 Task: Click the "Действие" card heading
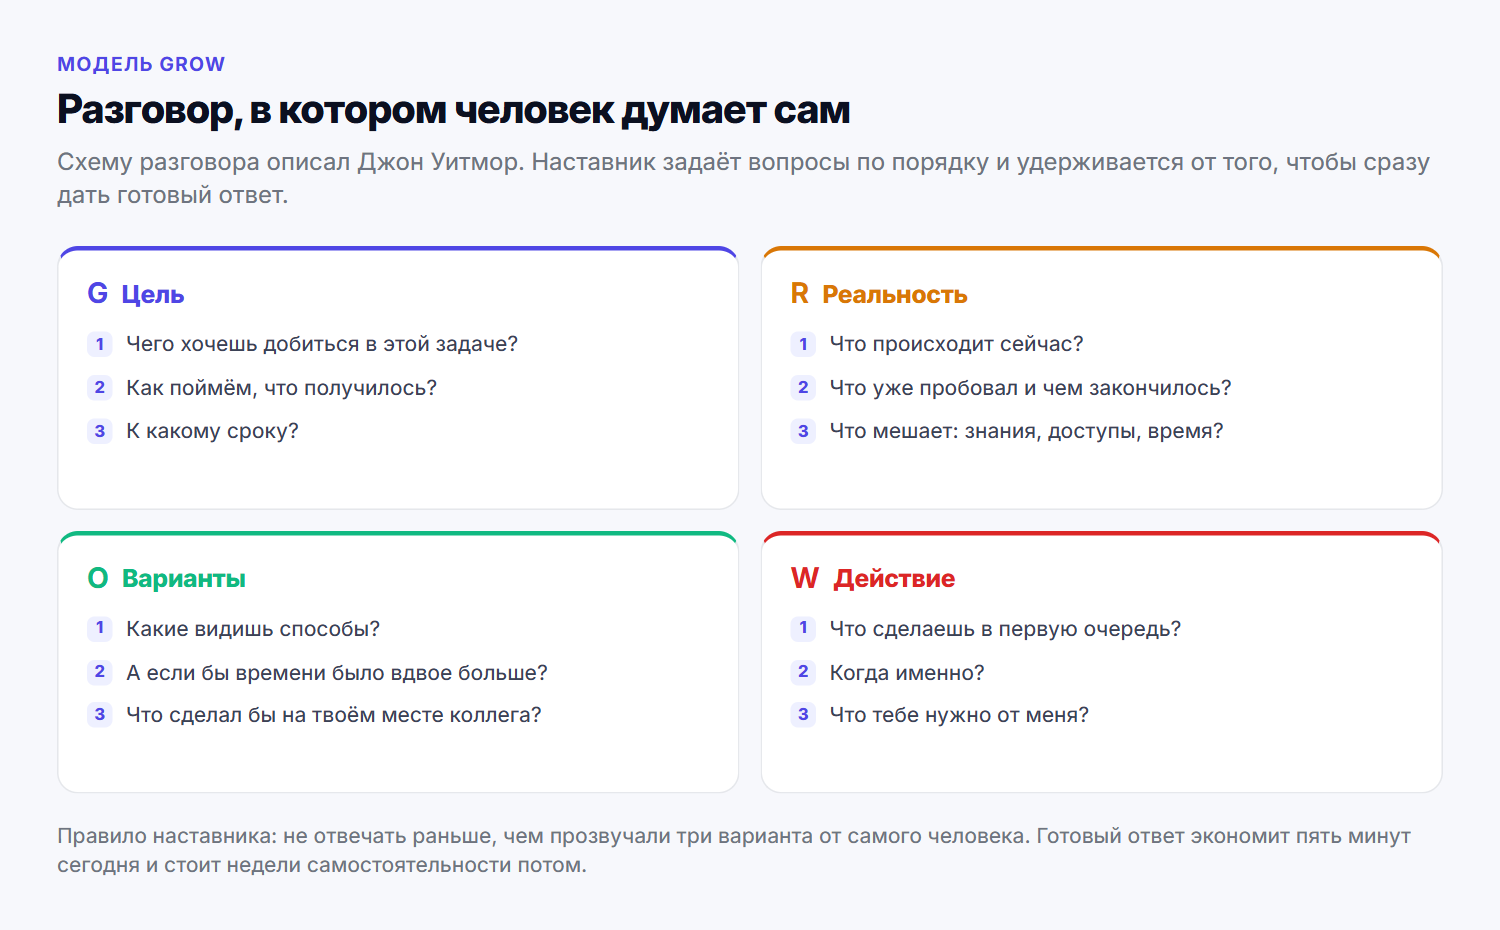[x=894, y=578]
